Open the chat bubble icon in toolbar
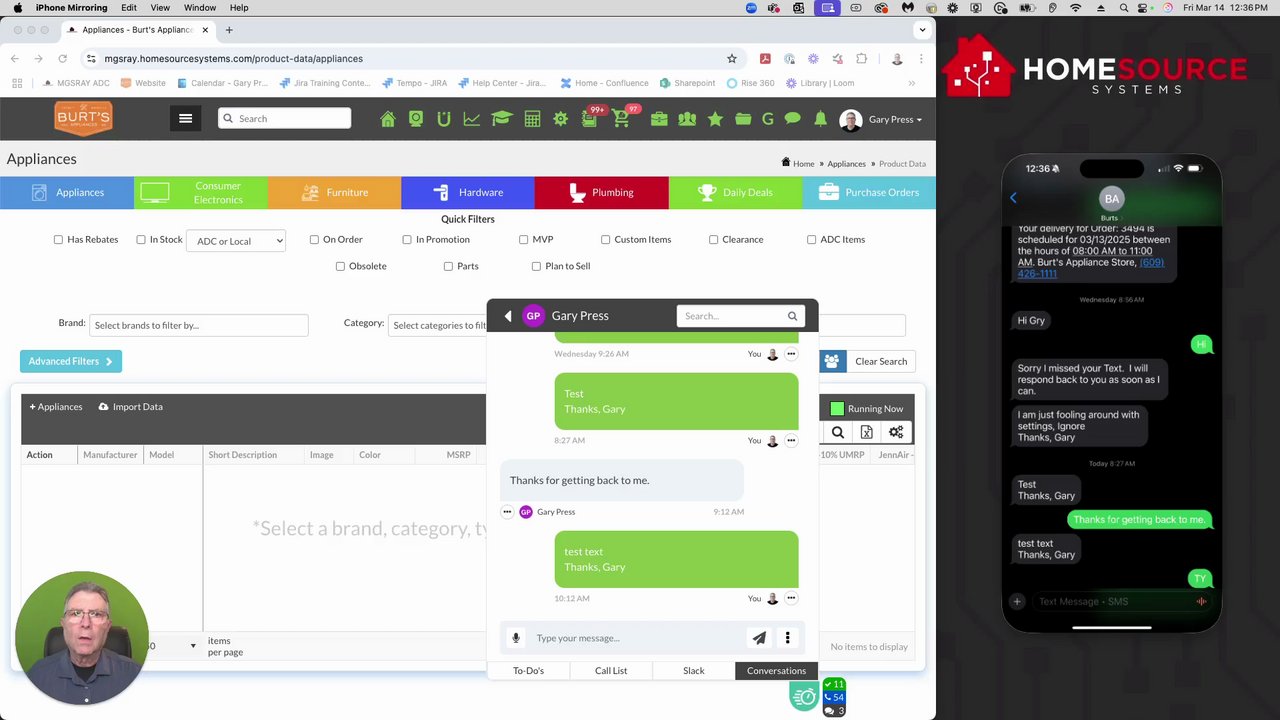This screenshot has height=720, width=1280. click(x=793, y=119)
